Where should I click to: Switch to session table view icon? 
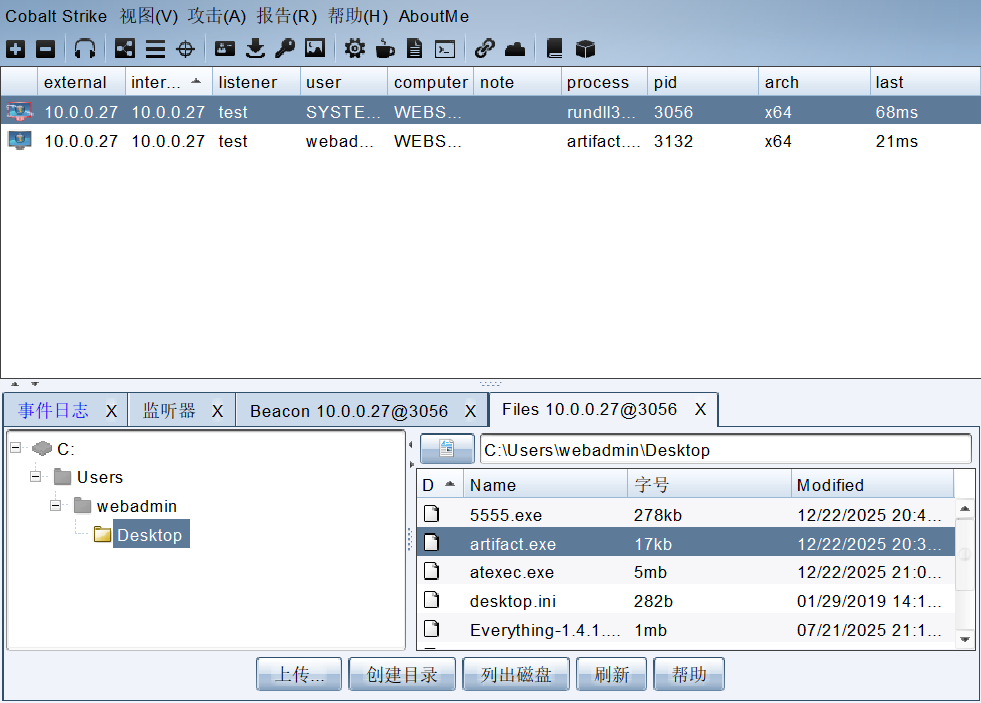[155, 49]
